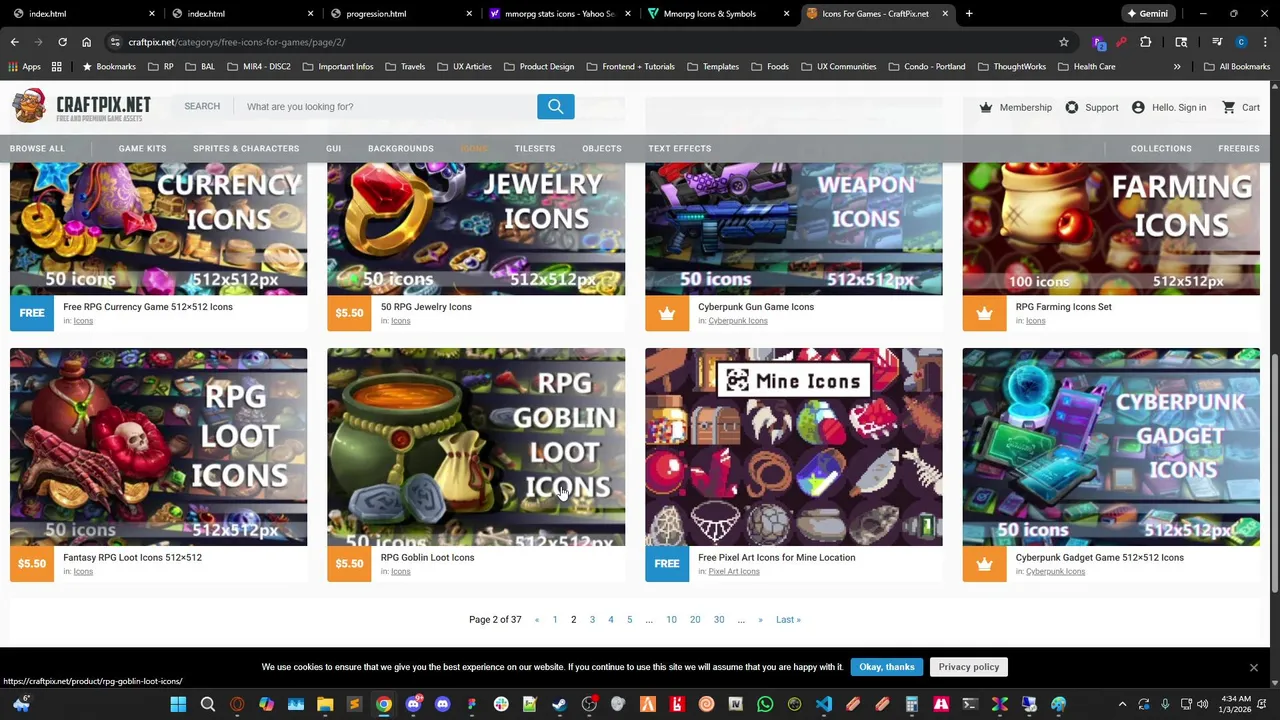
Task: Go back with the browser back arrow
Action: pyautogui.click(x=14, y=42)
